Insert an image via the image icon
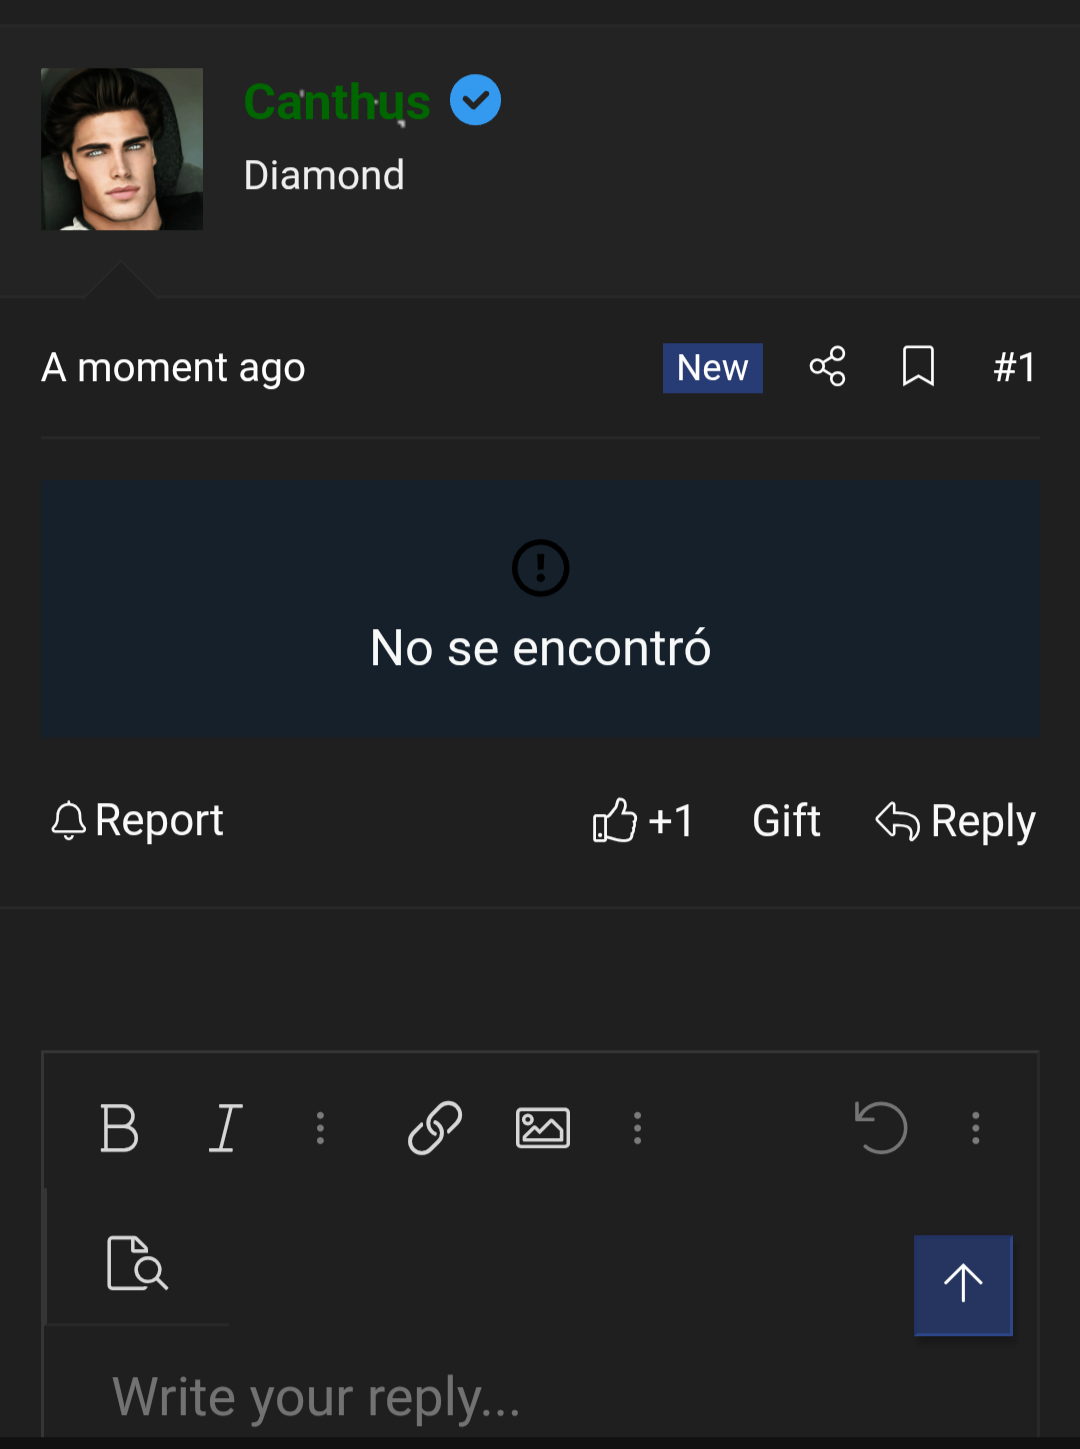The height and width of the screenshot is (1449, 1080). point(541,1128)
